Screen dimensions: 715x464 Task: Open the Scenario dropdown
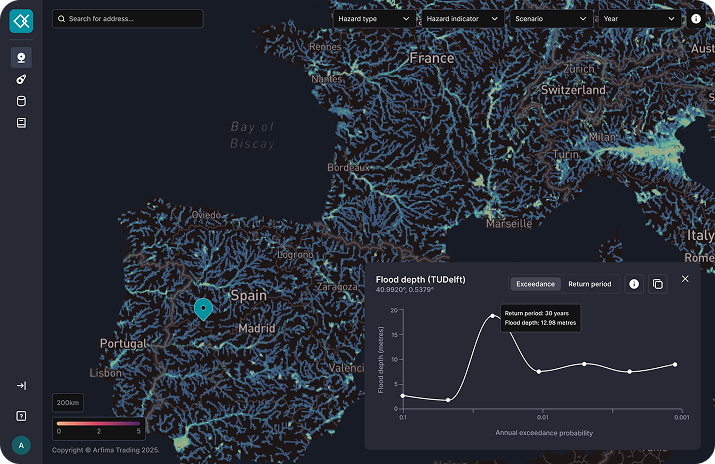pos(550,19)
